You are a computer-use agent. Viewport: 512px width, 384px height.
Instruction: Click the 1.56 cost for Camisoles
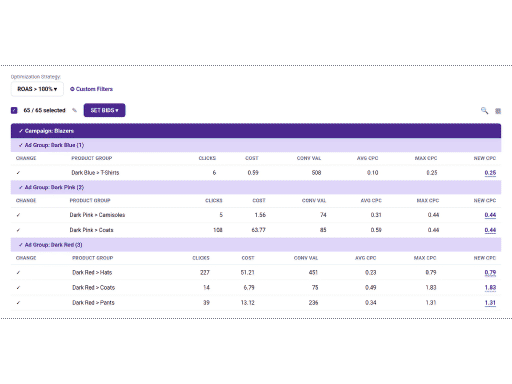click(260, 215)
